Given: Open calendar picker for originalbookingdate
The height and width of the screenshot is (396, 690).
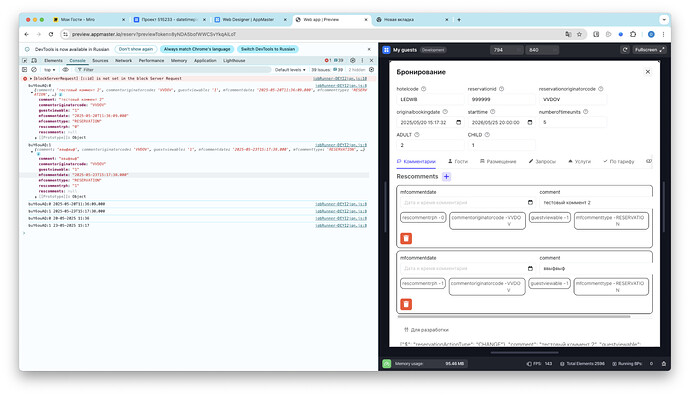Looking at the screenshot, I should point(459,122).
